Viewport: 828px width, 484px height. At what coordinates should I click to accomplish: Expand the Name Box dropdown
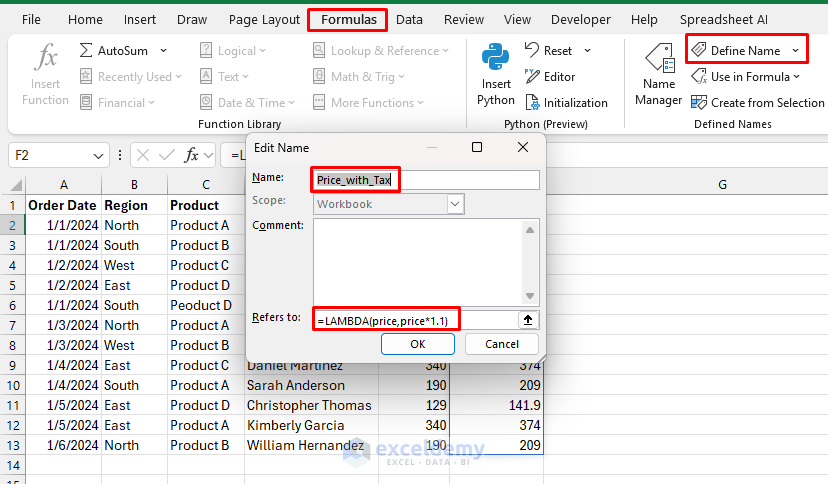click(99, 155)
